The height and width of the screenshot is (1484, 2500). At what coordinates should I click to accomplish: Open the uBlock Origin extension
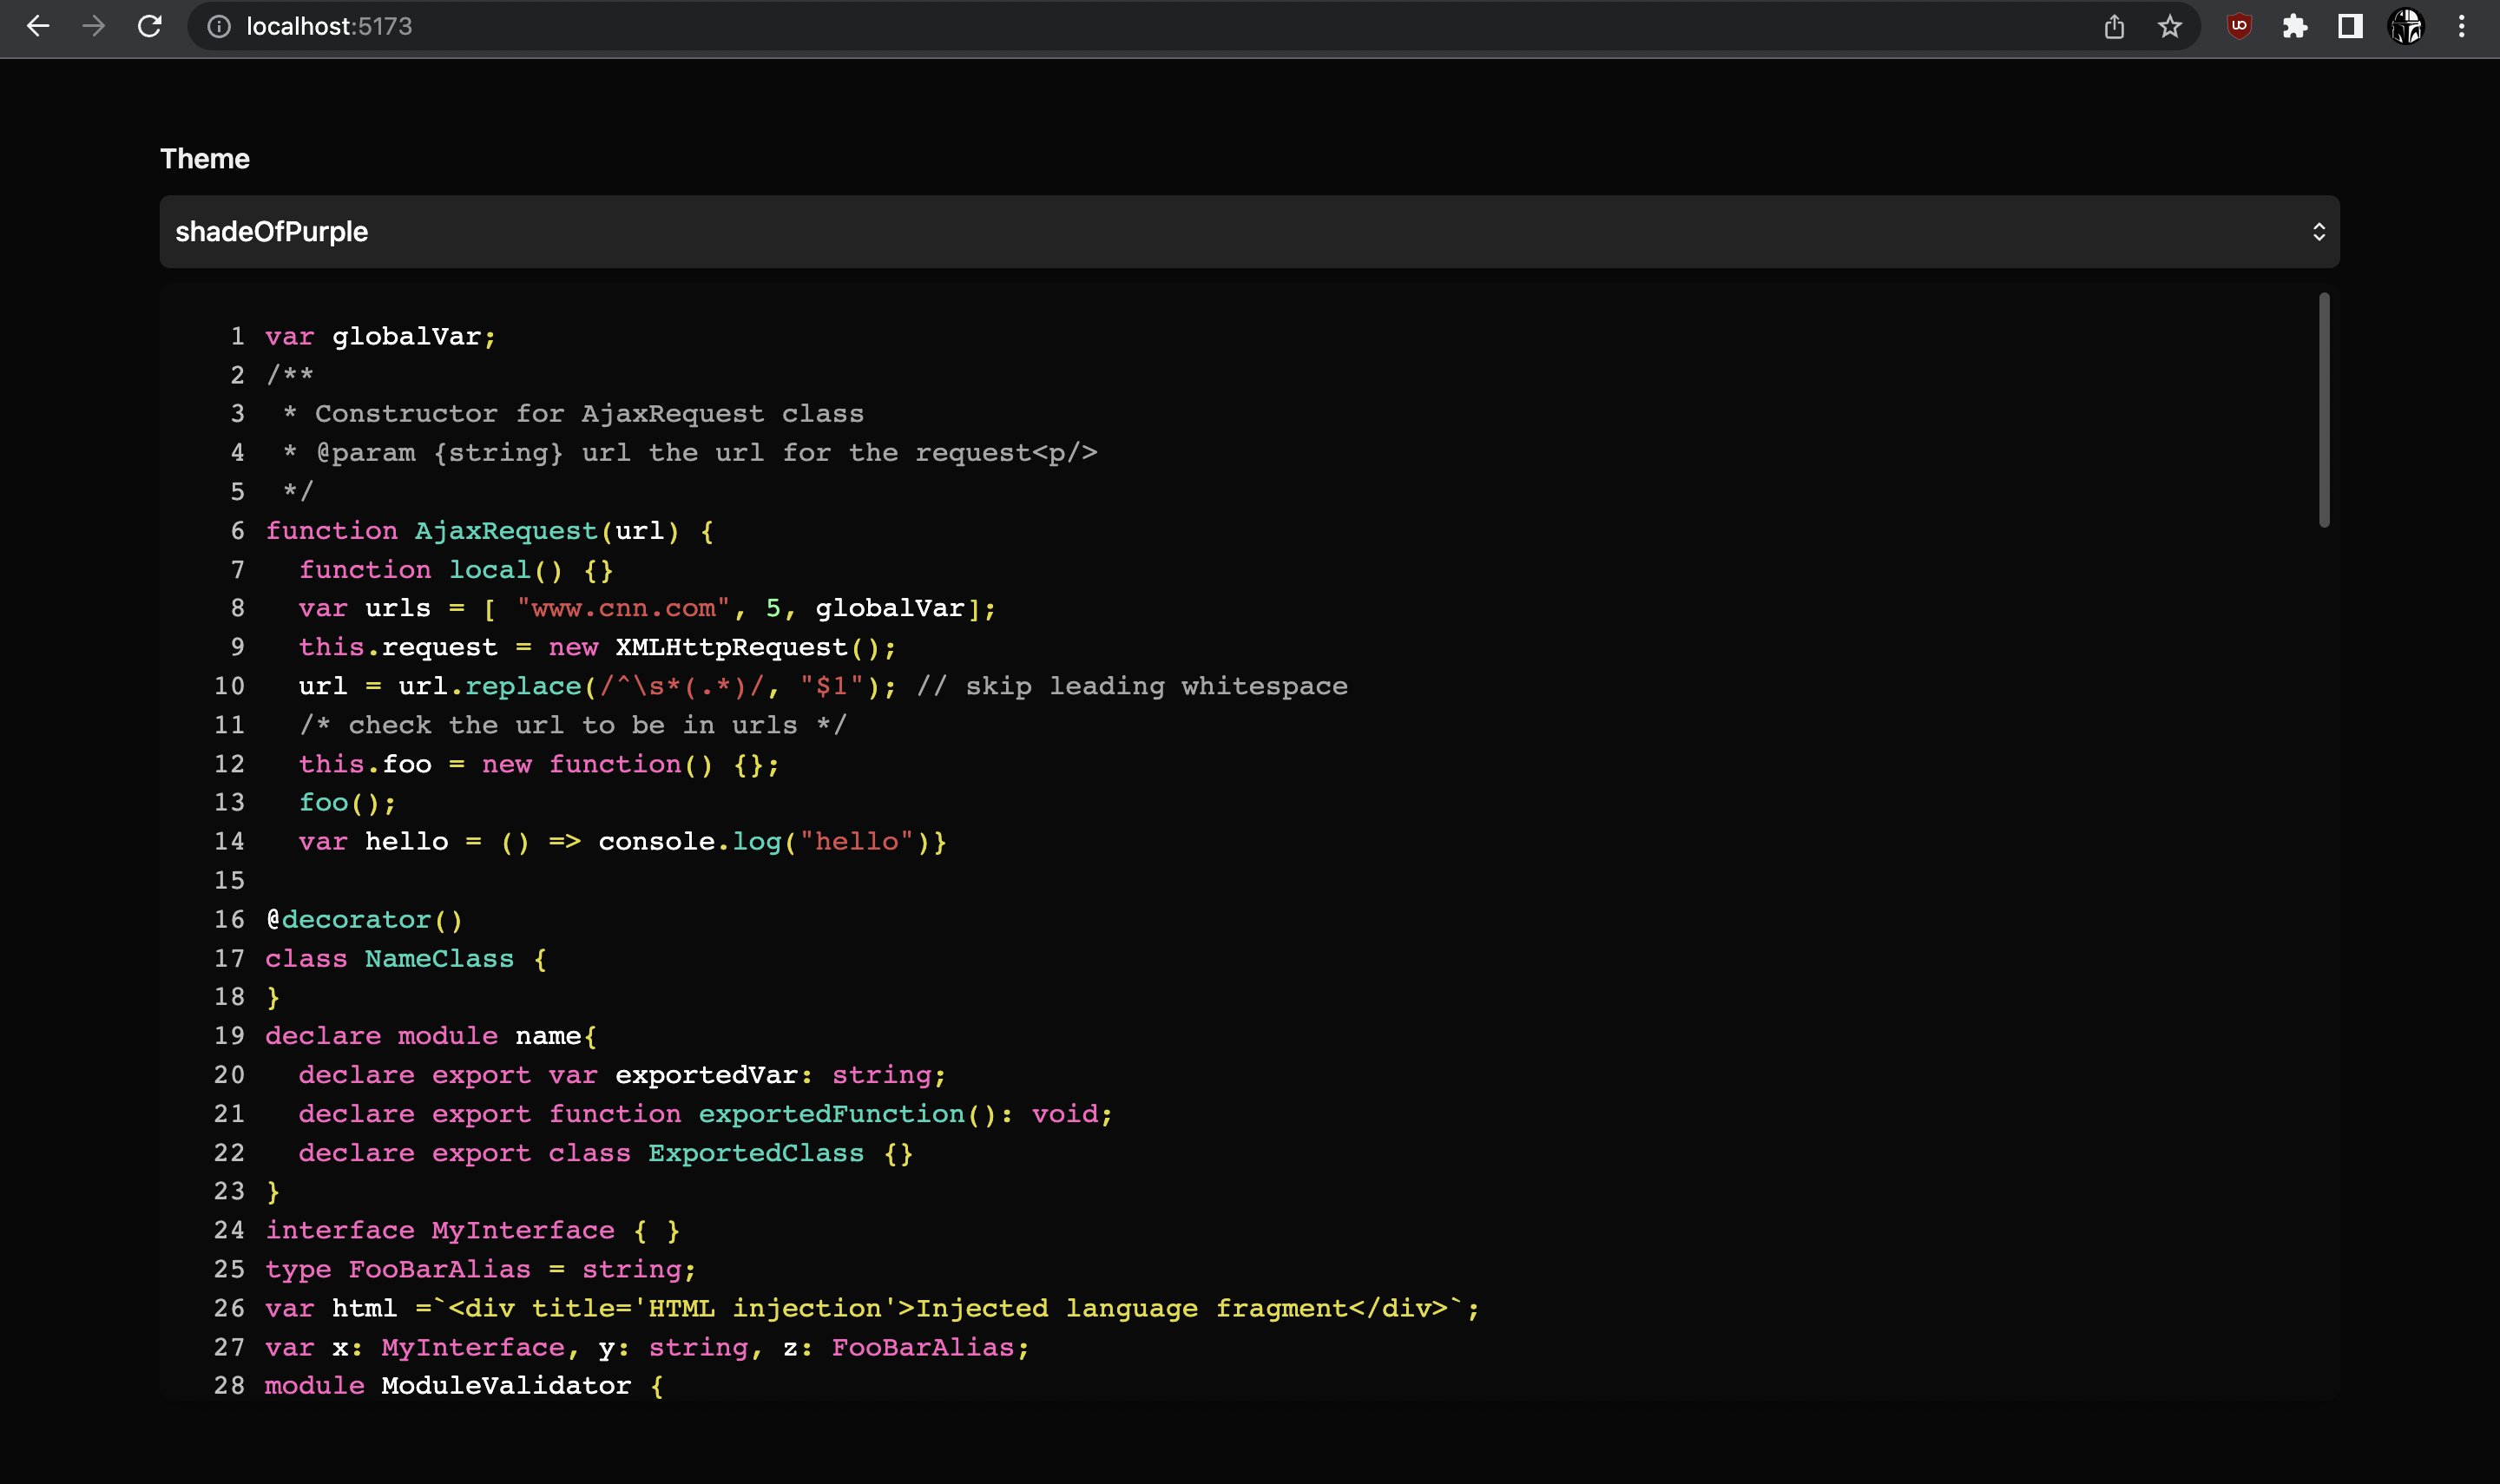click(x=2240, y=26)
